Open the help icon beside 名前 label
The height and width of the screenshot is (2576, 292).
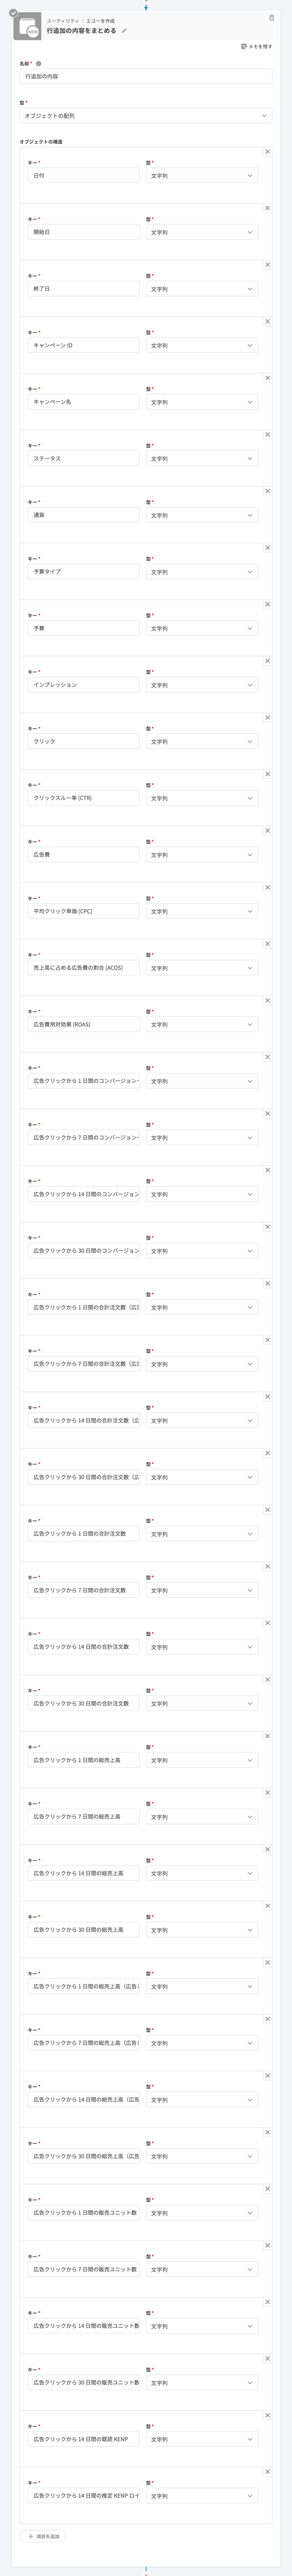pyautogui.click(x=39, y=63)
